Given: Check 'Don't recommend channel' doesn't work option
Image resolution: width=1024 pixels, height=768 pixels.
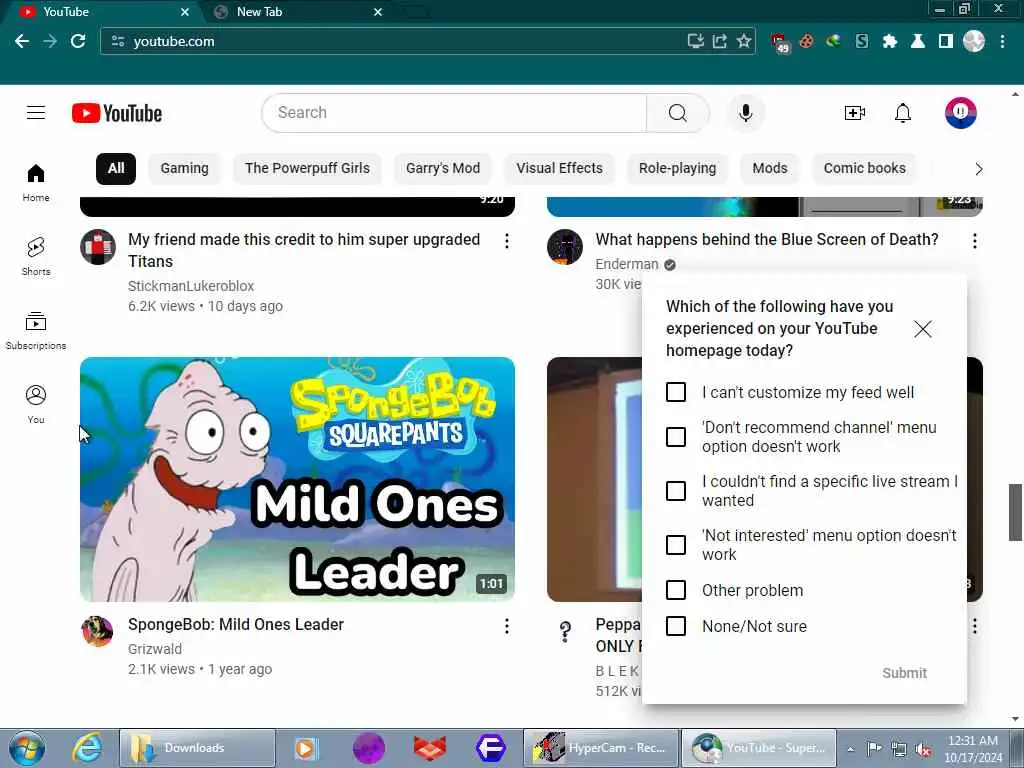Looking at the screenshot, I should [x=676, y=437].
